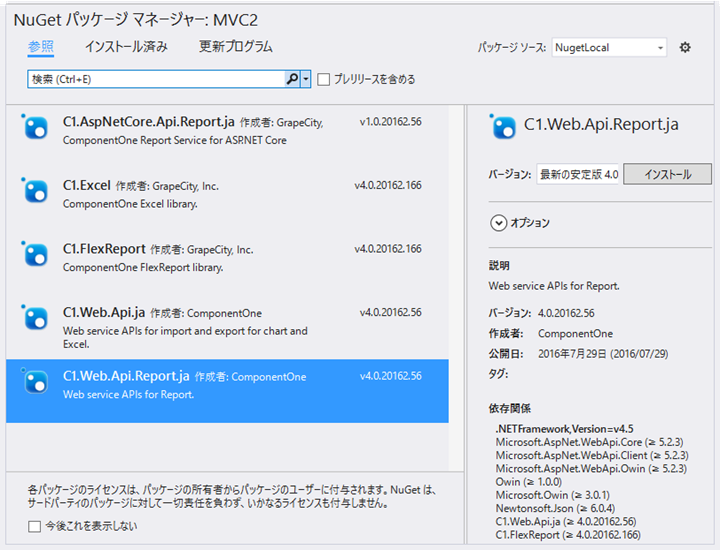The image size is (720, 550).
Task: Click dependency C1.Web.Api.ja (≥ 4.0.20162.56)
Action: click(566, 522)
